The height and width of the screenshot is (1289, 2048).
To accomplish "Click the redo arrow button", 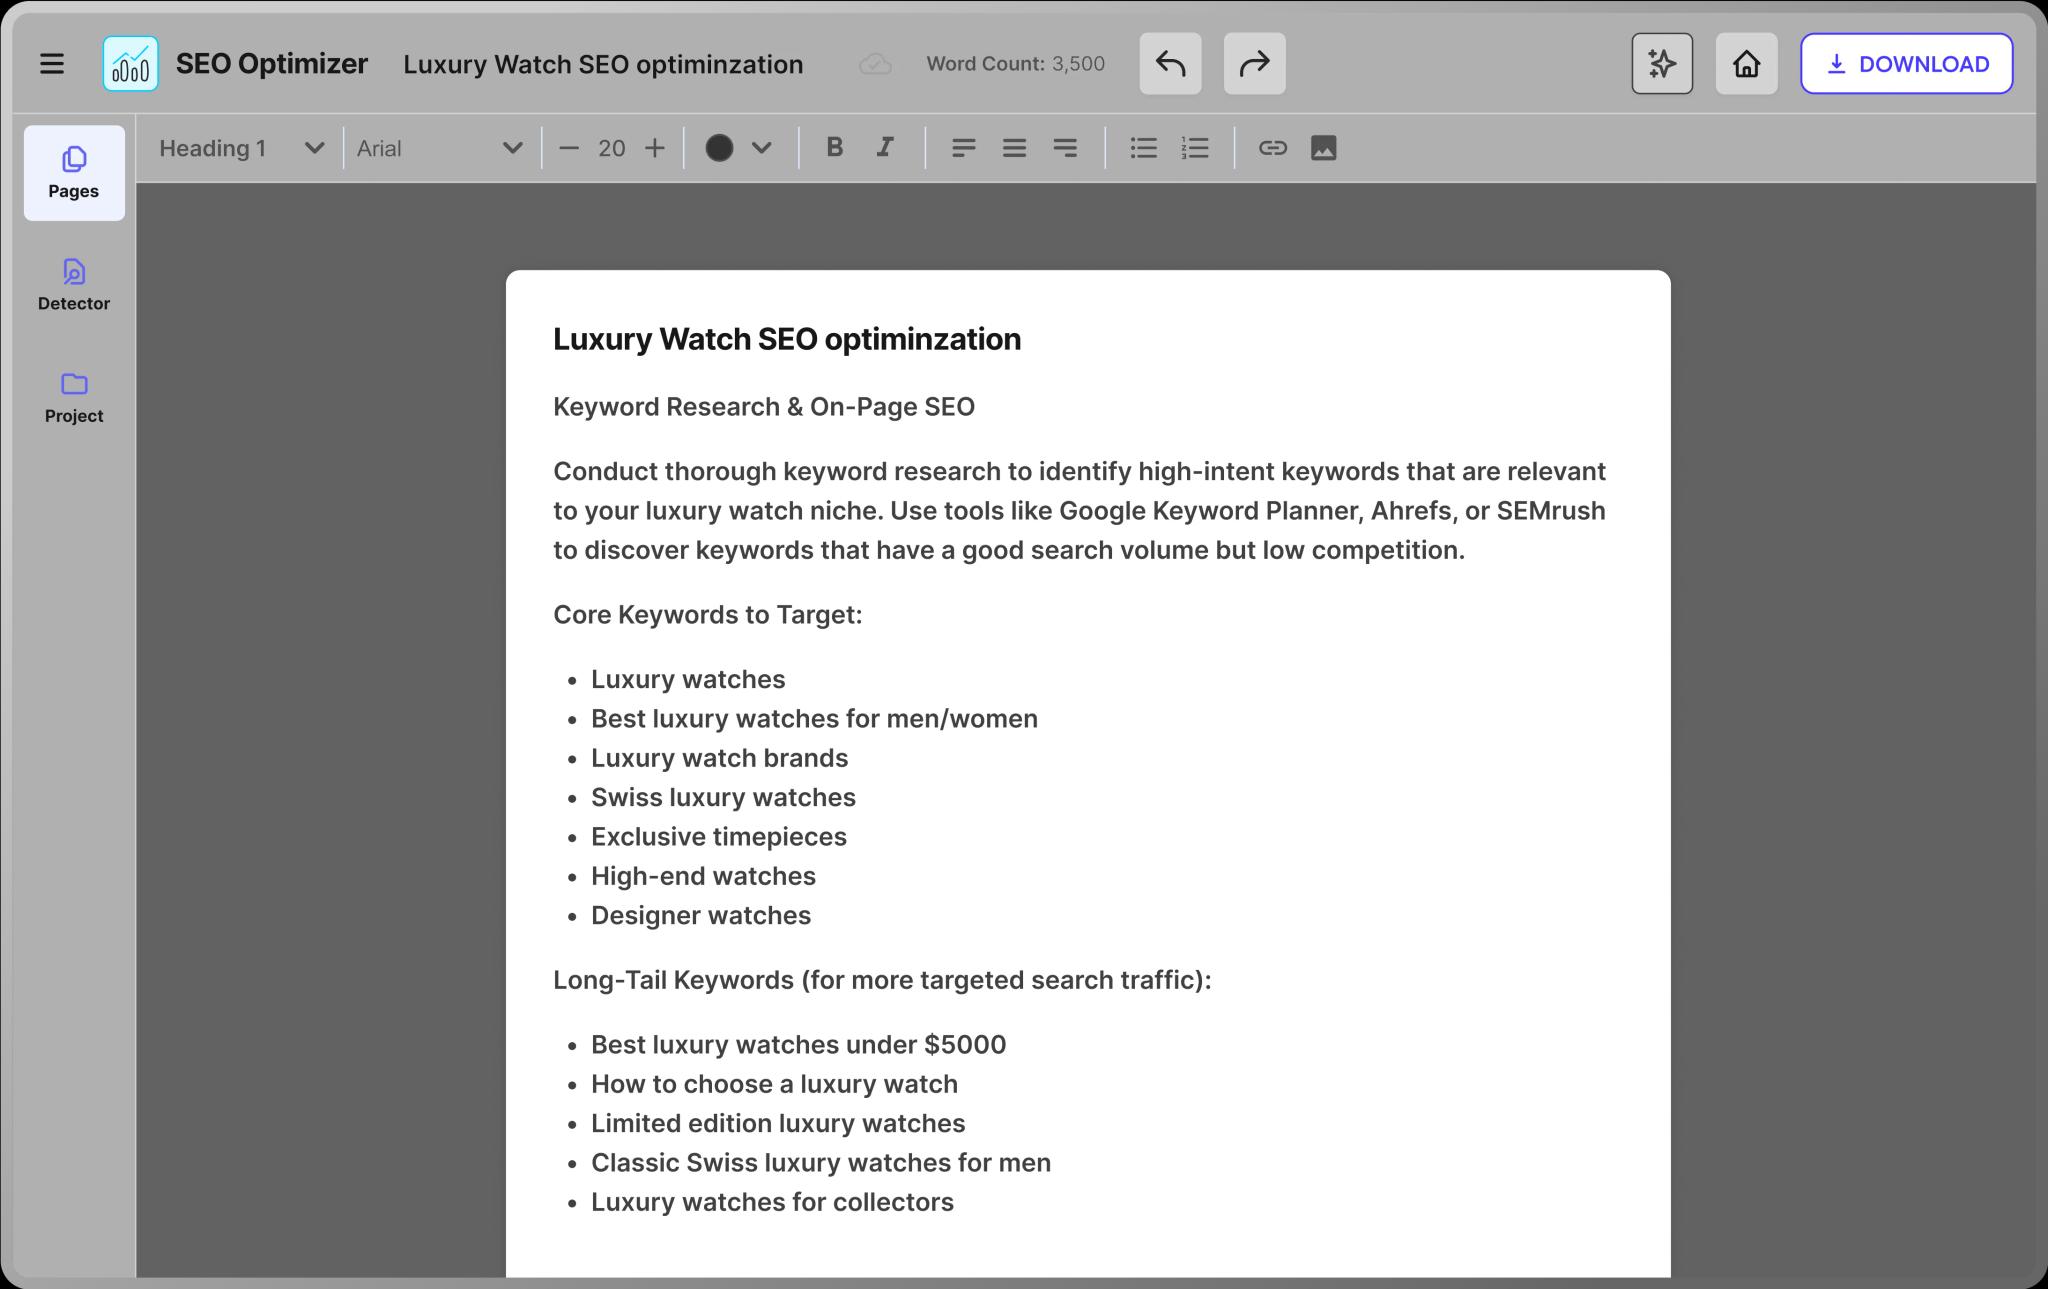I will pyautogui.click(x=1254, y=64).
